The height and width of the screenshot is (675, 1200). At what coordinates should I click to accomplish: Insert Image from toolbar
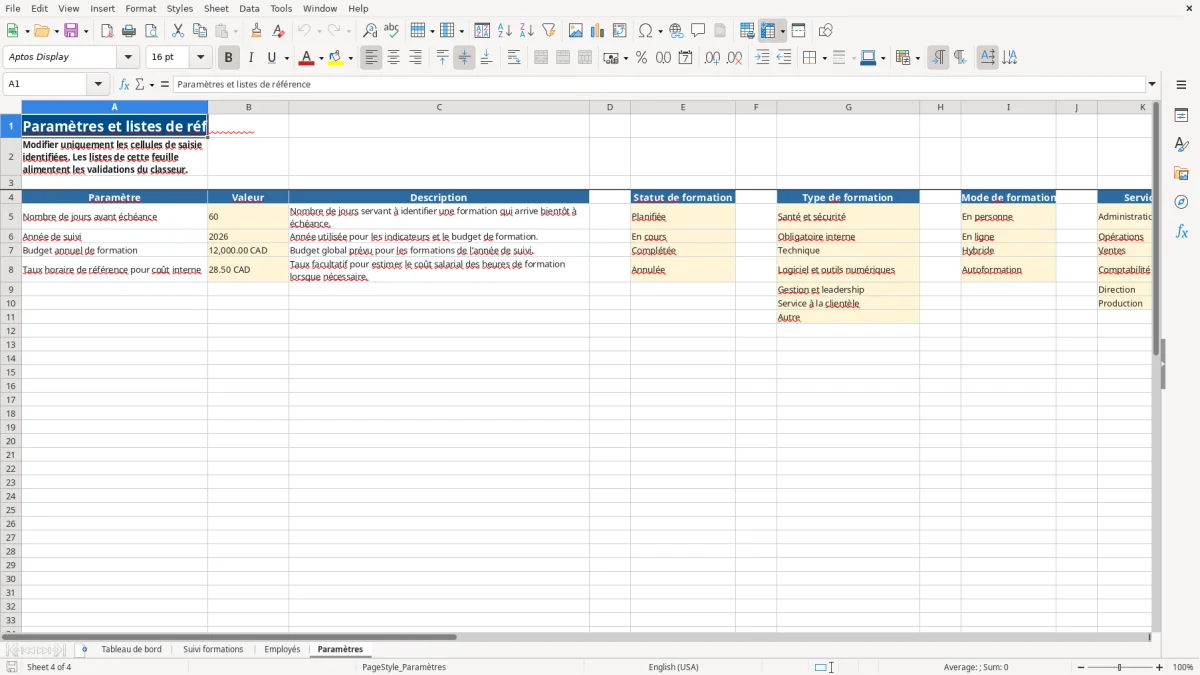(x=576, y=31)
